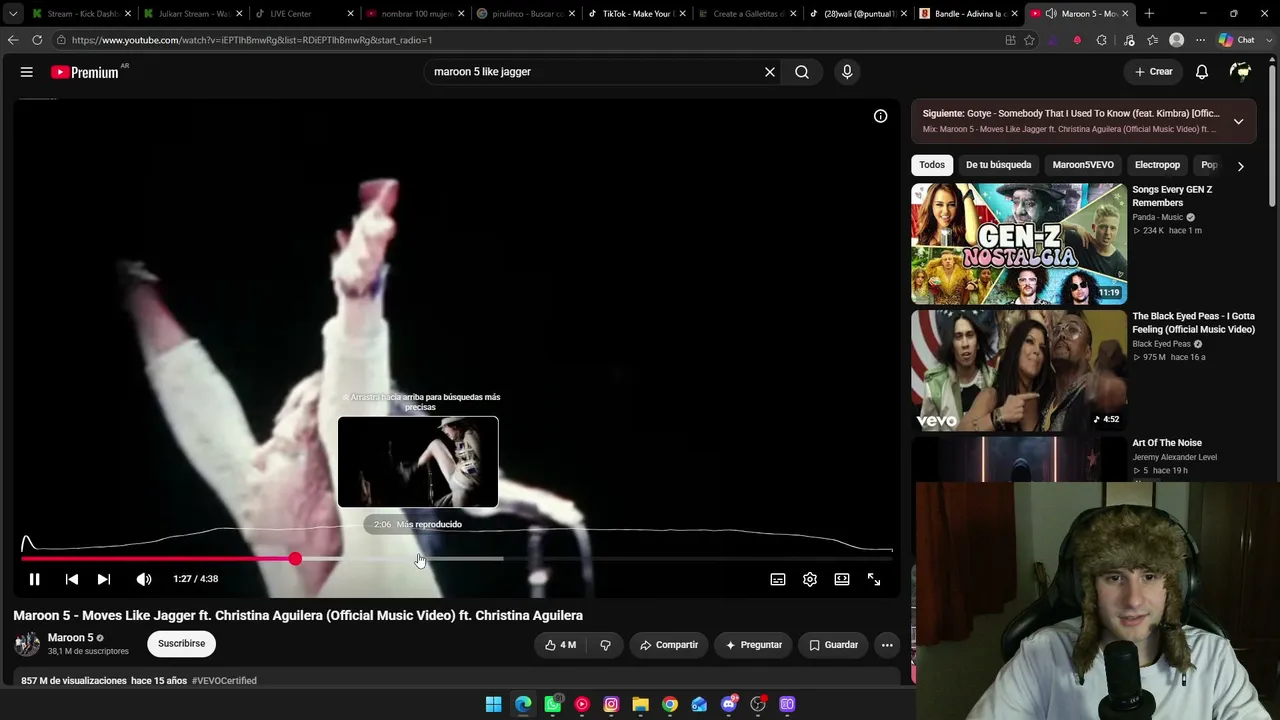Select the 'Electropop' filter chip
The width and height of the screenshot is (1280, 720).
tap(1157, 165)
